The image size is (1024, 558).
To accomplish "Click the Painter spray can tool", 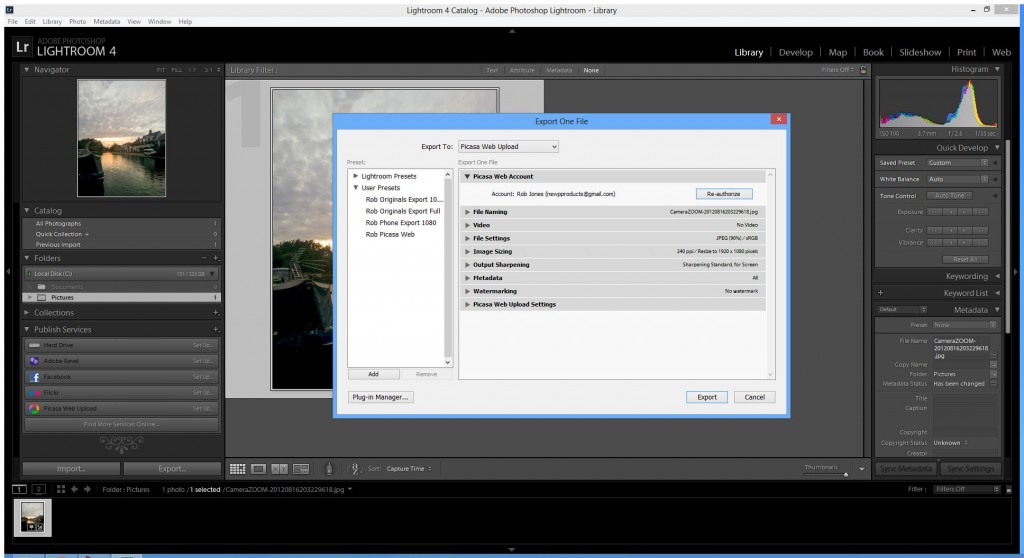I will point(329,468).
